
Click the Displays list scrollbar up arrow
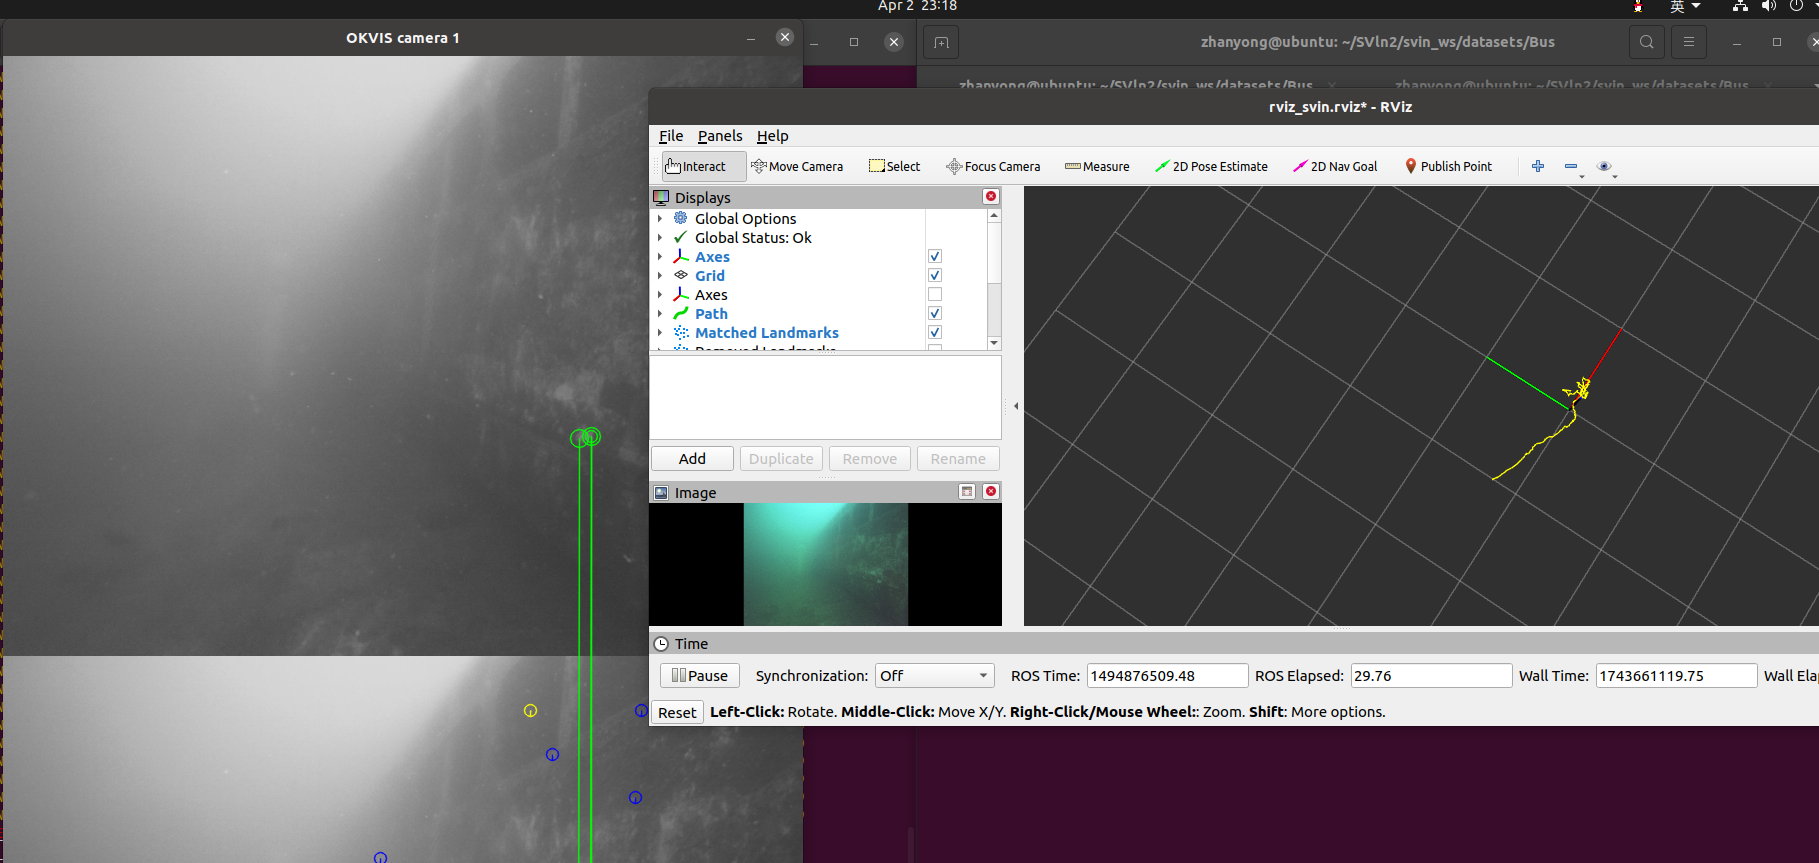[x=994, y=216]
